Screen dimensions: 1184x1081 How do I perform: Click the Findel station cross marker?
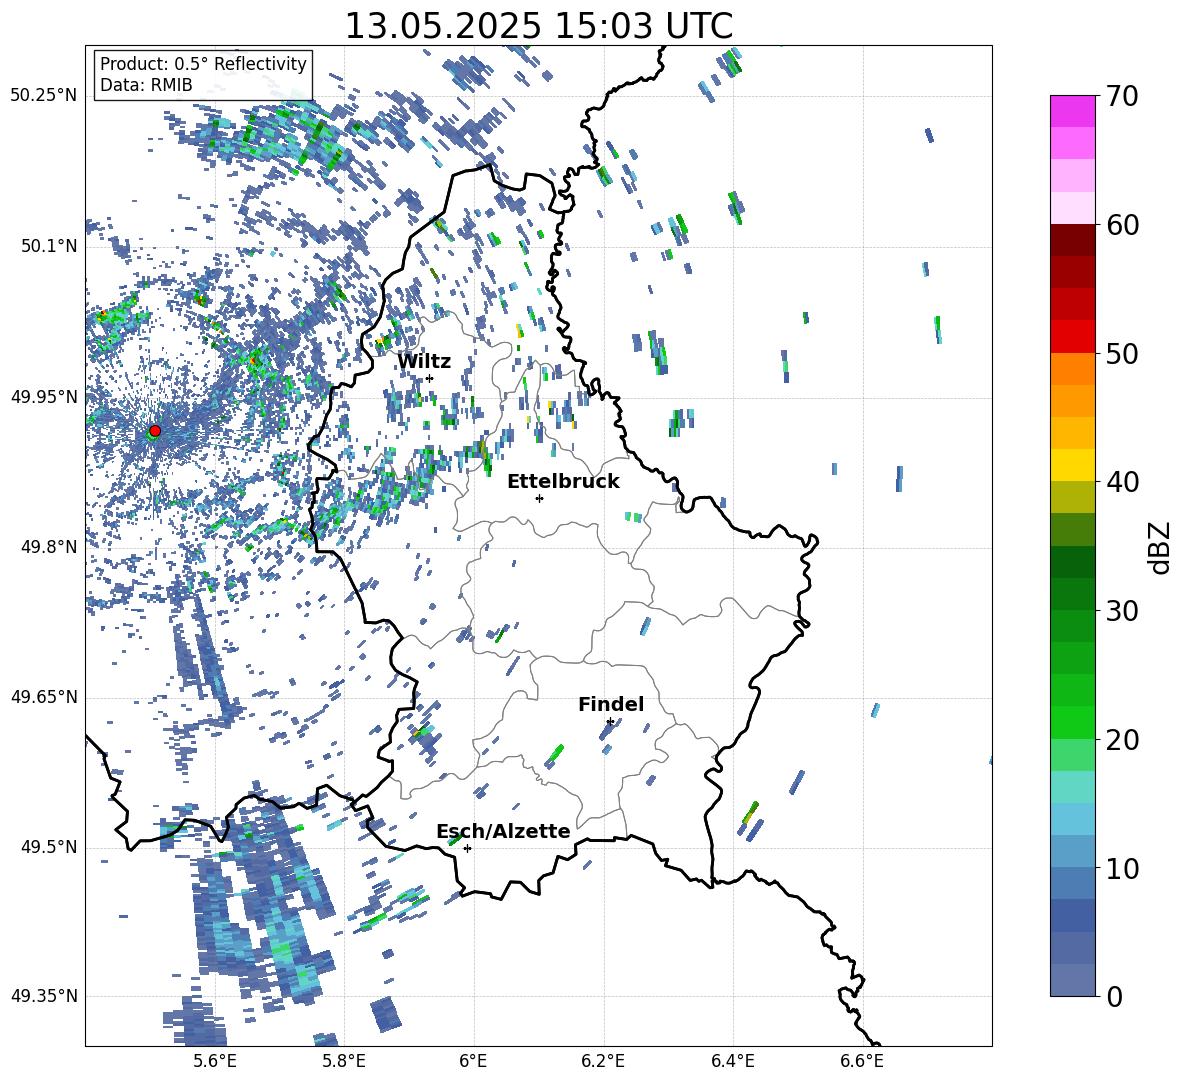610,722
